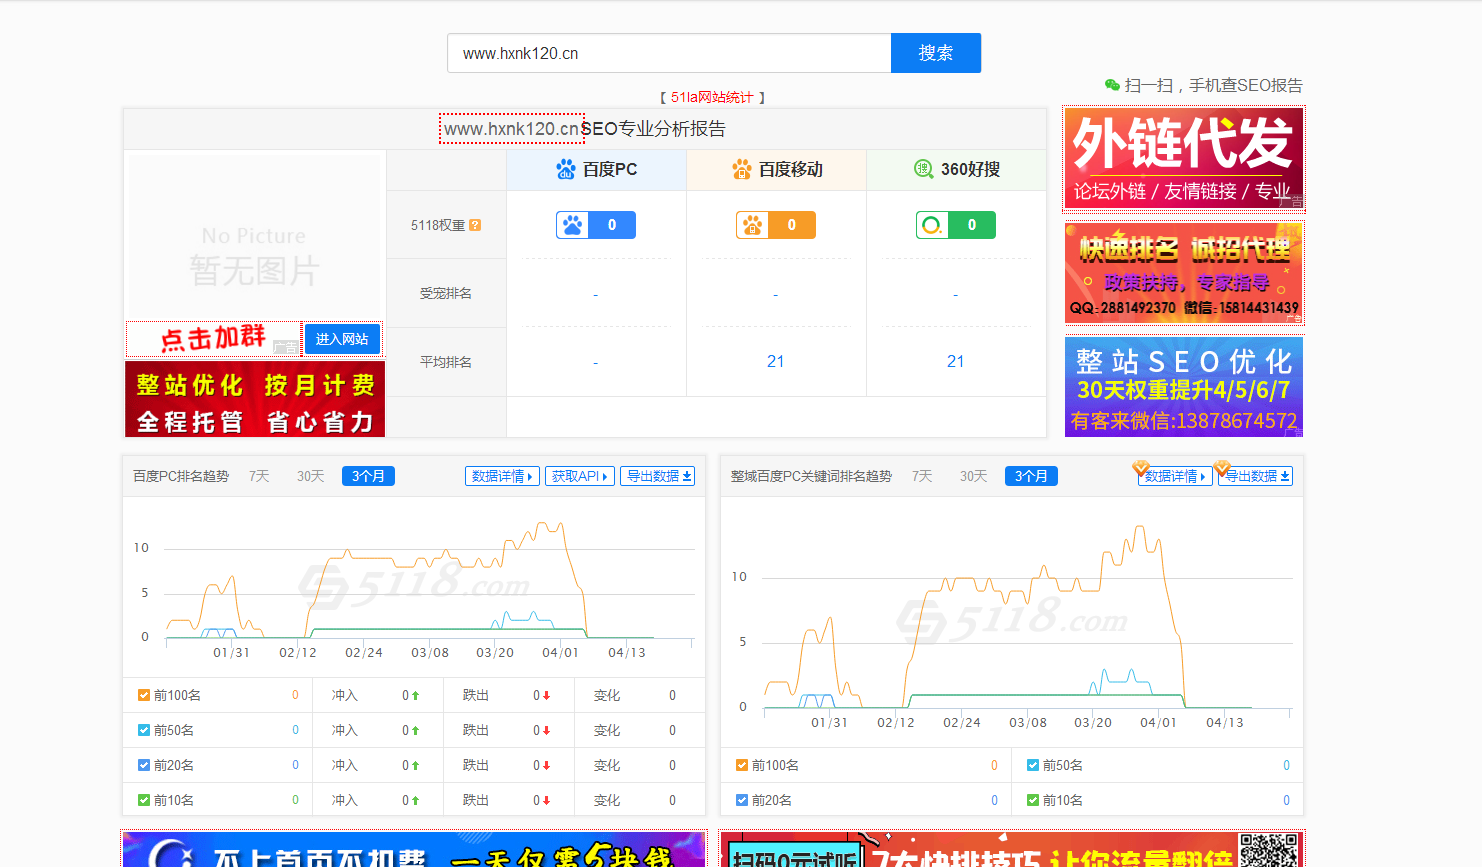Click 导出数据 in 百度PC排名趋势 panel
The height and width of the screenshot is (867, 1482).
pos(658,476)
